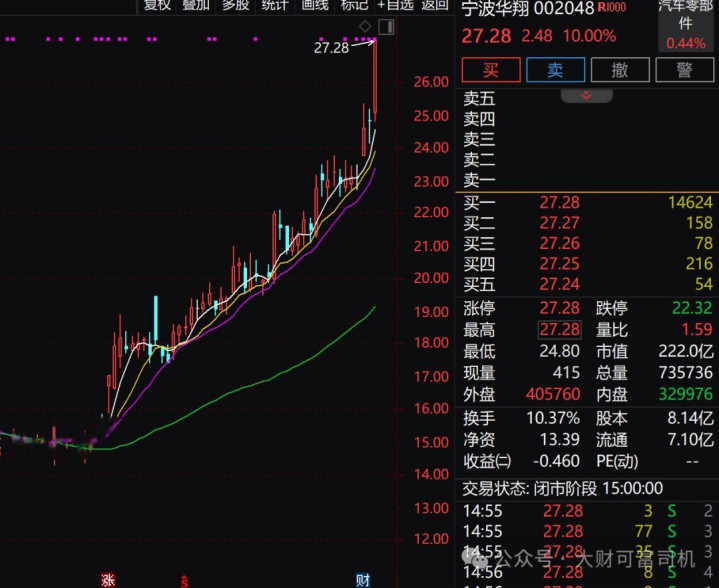The image size is (719, 588).
Task: Open the 复权 toolbar option
Action: 157,5
